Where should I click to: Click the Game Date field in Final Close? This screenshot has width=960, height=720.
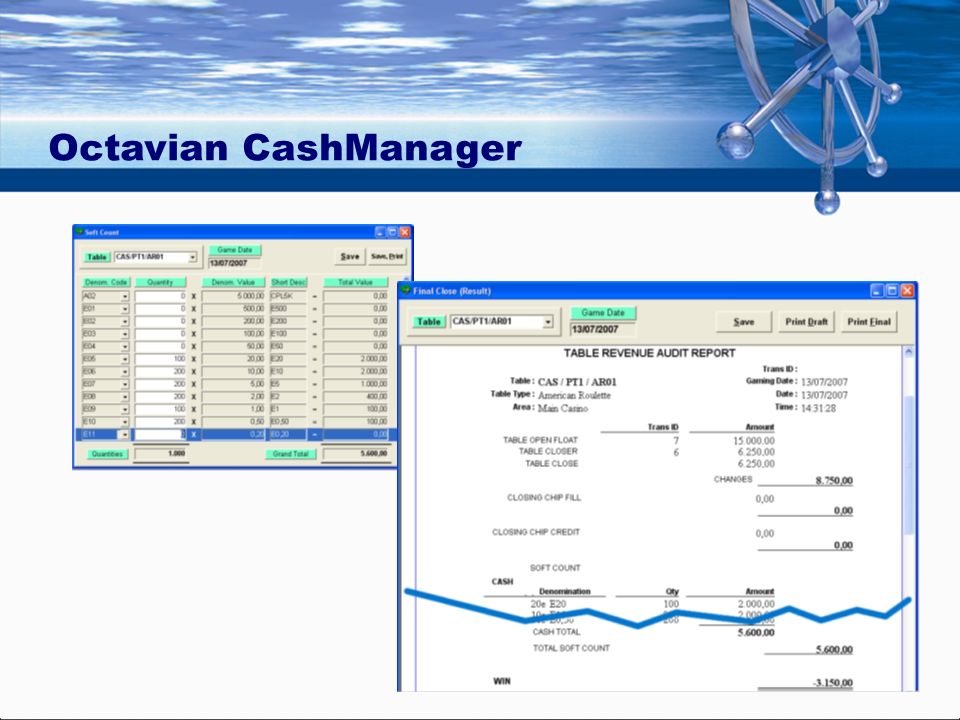tap(603, 329)
